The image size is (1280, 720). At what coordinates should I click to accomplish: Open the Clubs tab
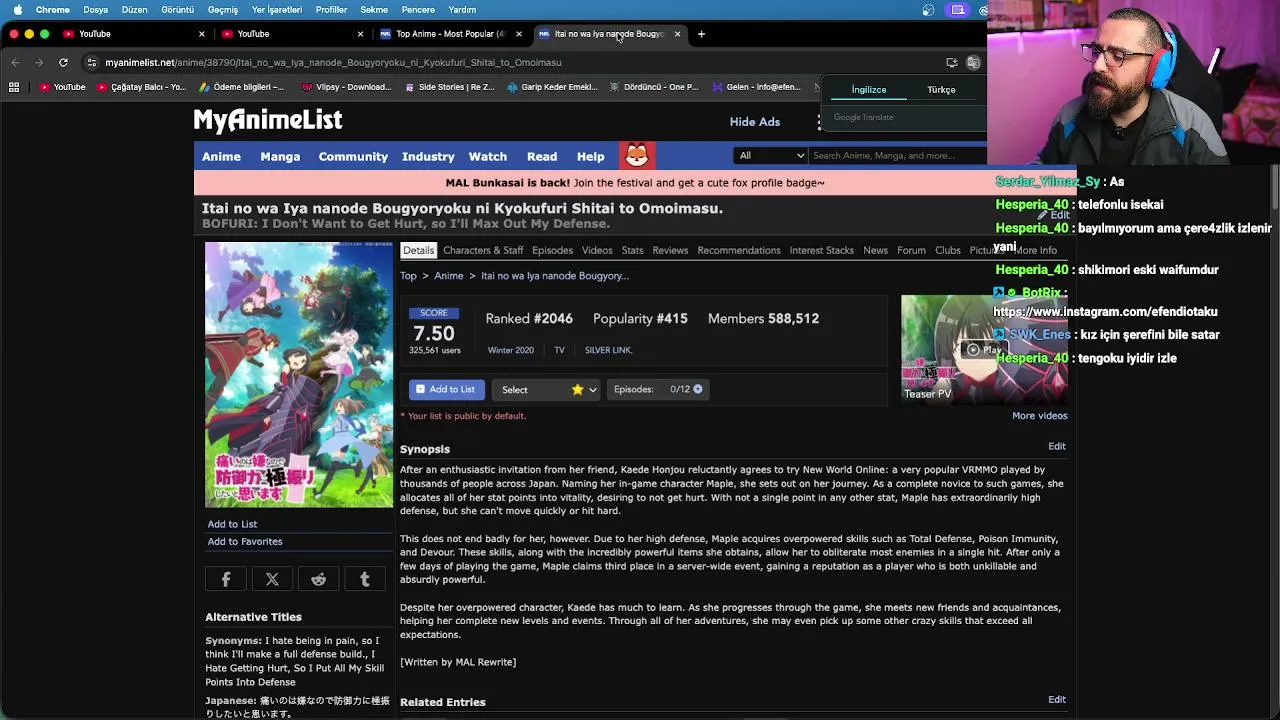pos(948,250)
